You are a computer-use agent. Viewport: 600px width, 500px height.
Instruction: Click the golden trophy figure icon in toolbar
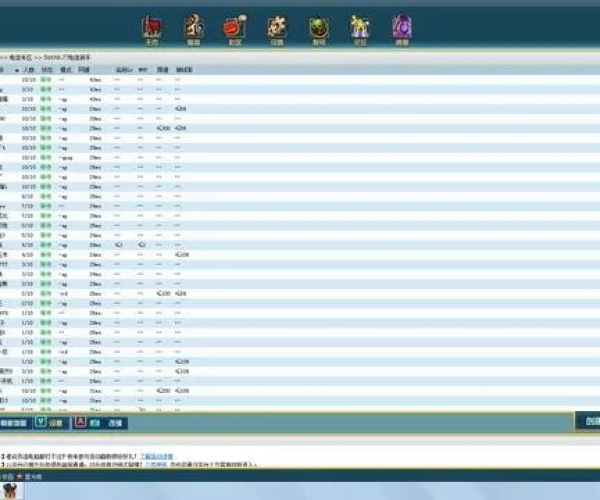359,27
